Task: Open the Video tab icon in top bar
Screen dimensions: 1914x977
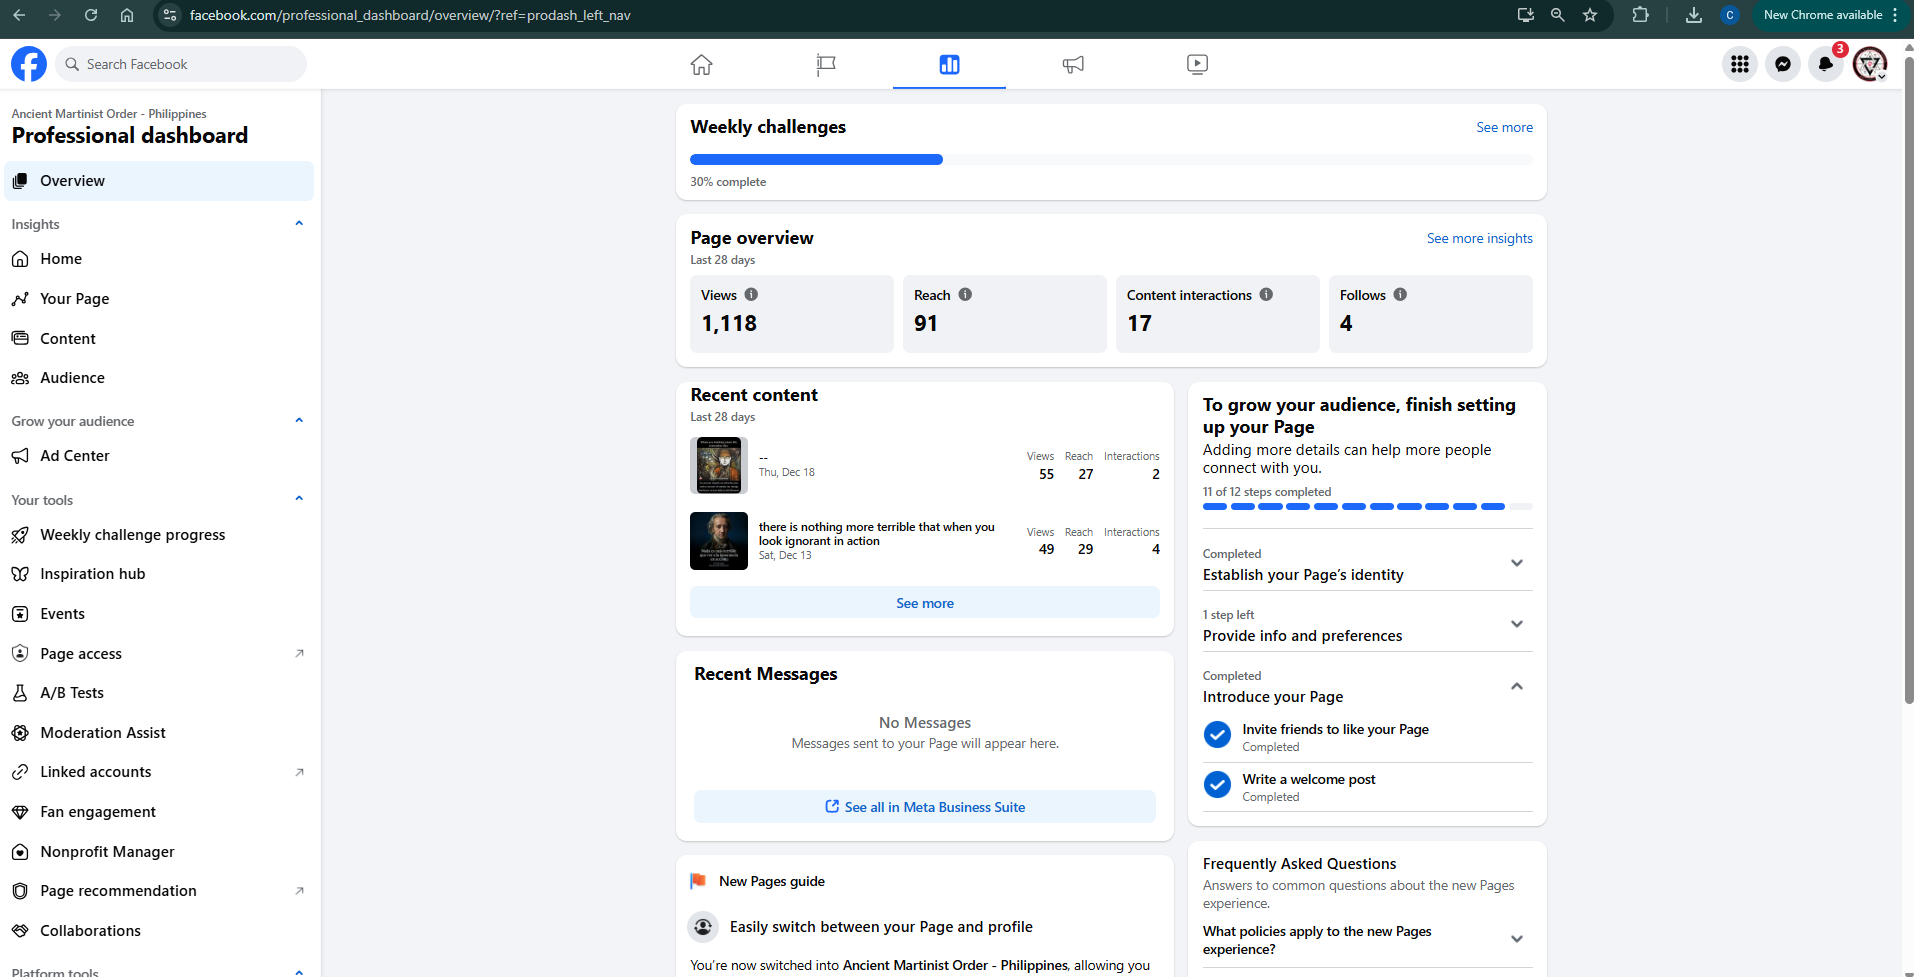Action: point(1197,64)
